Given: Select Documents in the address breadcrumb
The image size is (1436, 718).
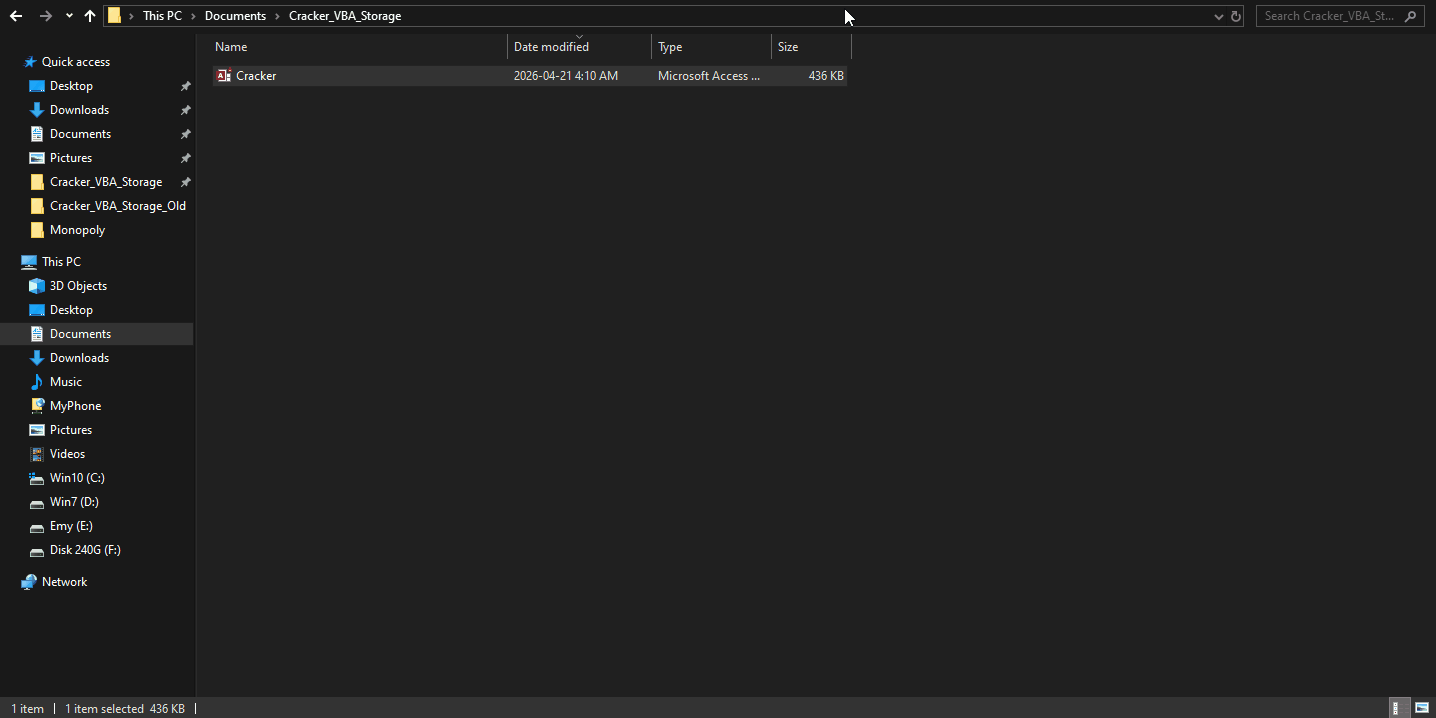Looking at the screenshot, I should pos(235,16).
